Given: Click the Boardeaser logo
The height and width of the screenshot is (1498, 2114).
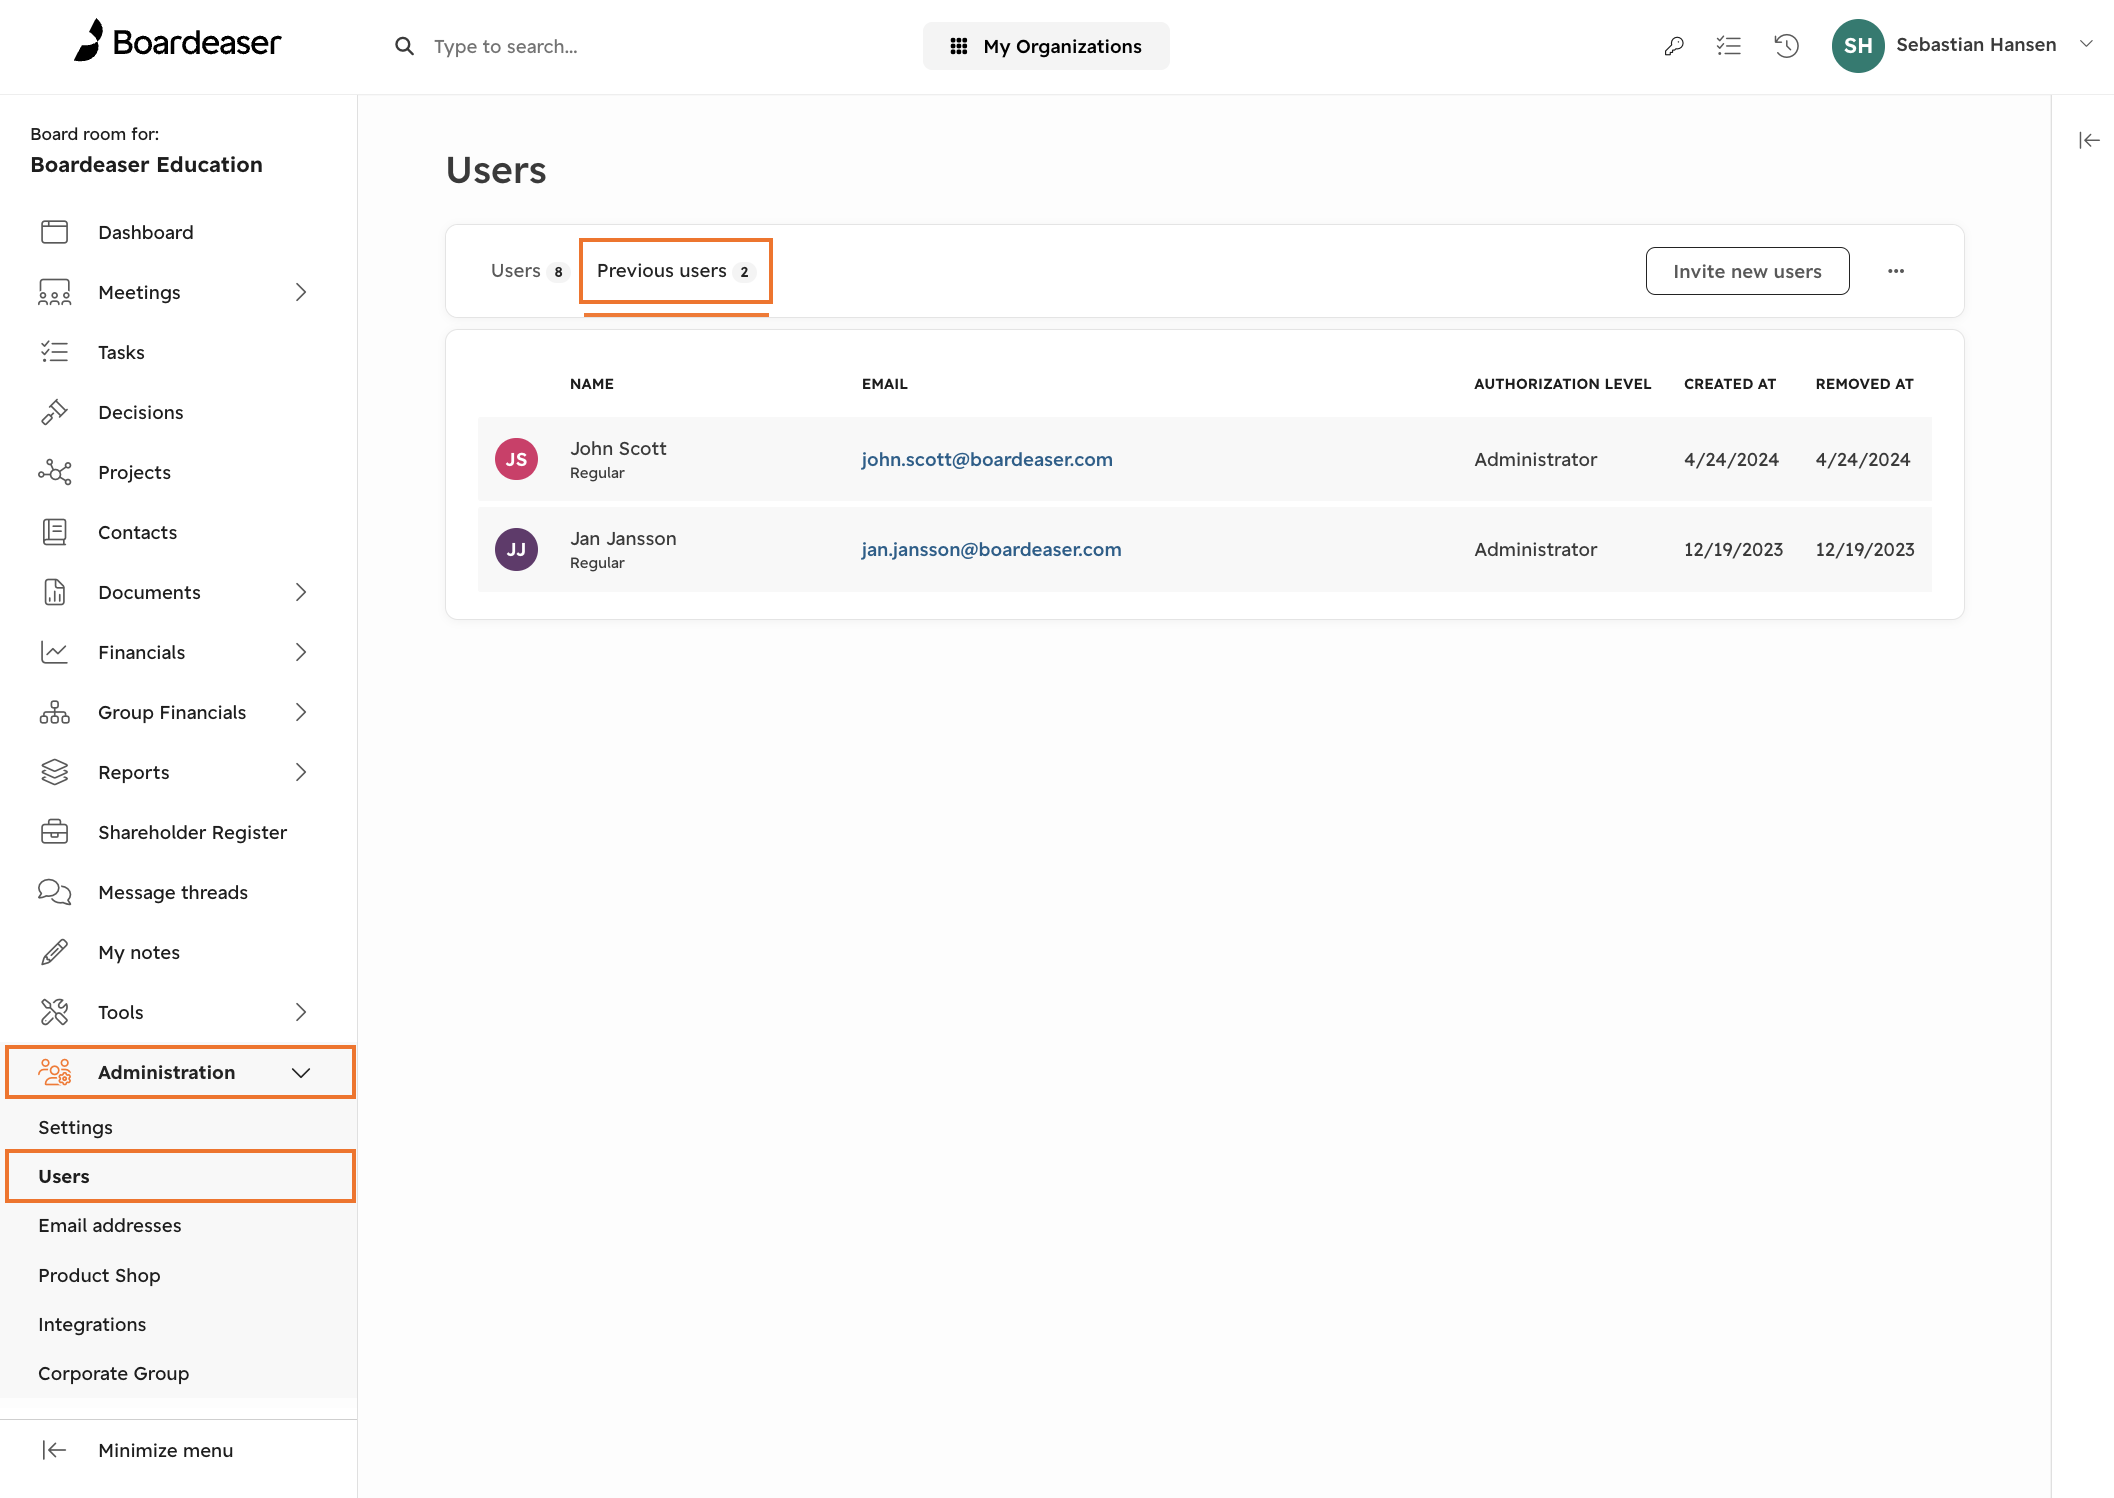Looking at the screenshot, I should (178, 42).
